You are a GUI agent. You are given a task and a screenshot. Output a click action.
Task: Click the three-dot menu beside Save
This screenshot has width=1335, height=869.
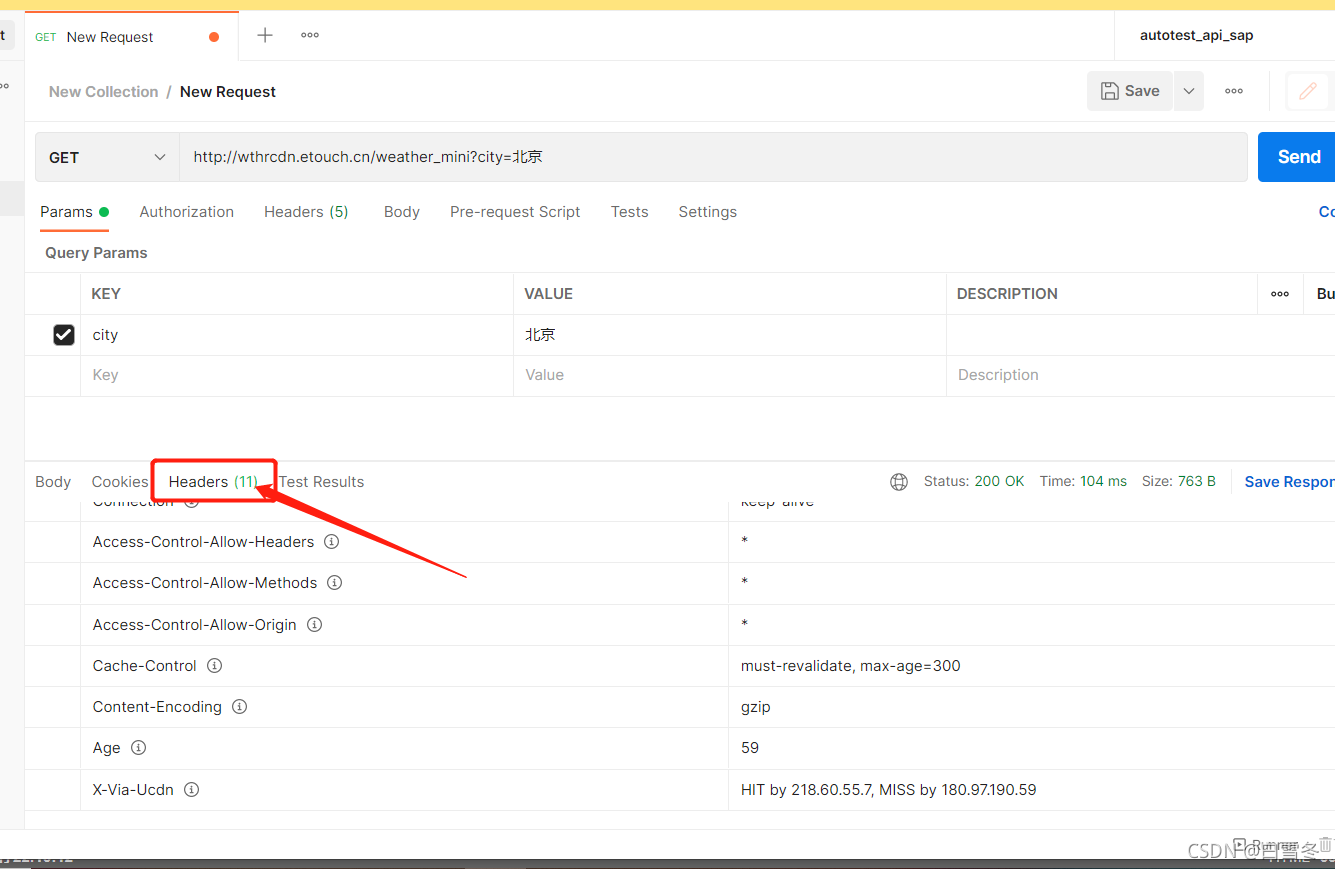(1234, 91)
